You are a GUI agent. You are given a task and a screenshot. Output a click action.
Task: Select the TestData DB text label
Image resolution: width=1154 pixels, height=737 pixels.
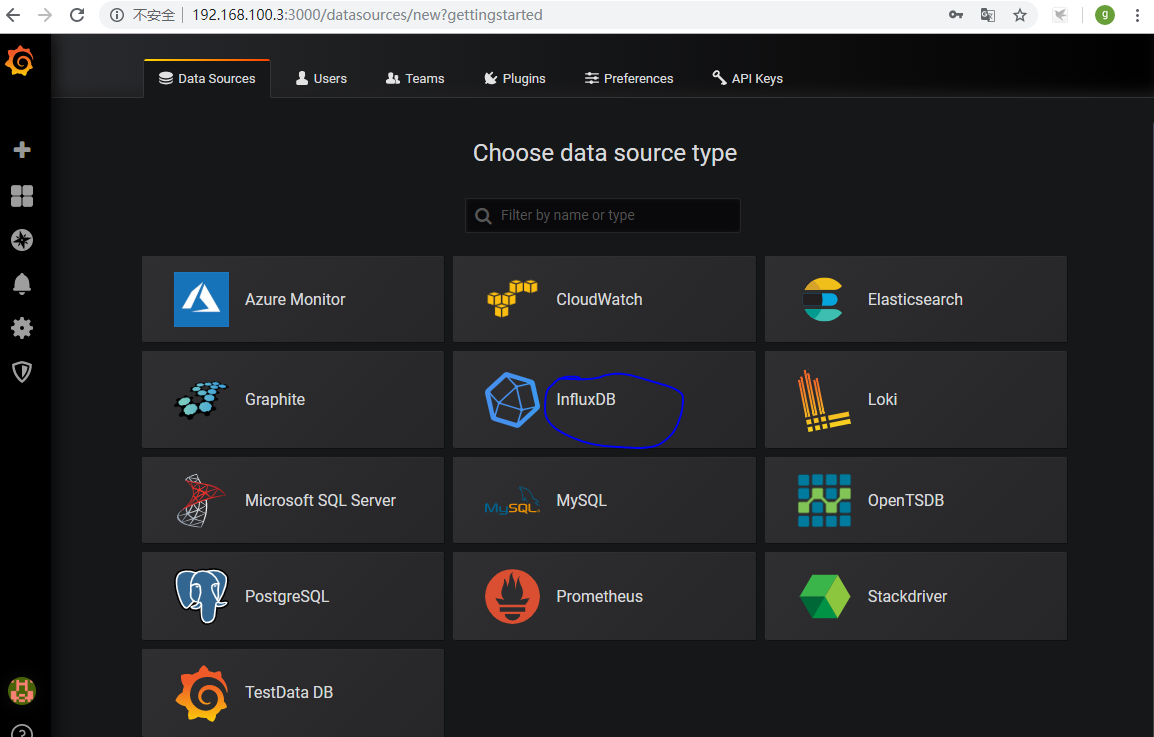click(x=288, y=693)
